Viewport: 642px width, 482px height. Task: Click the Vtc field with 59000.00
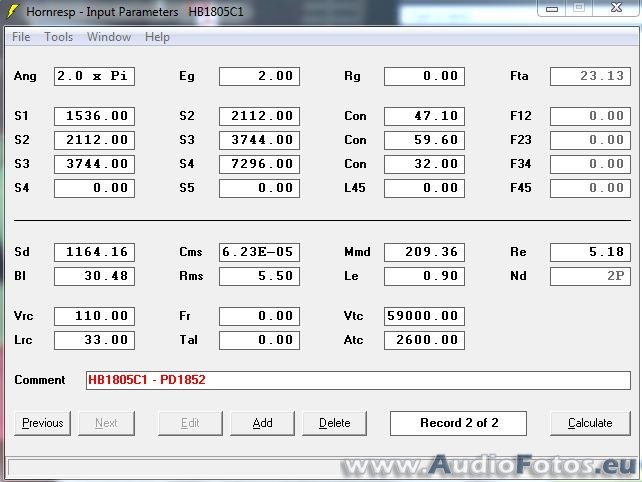[x=424, y=316]
